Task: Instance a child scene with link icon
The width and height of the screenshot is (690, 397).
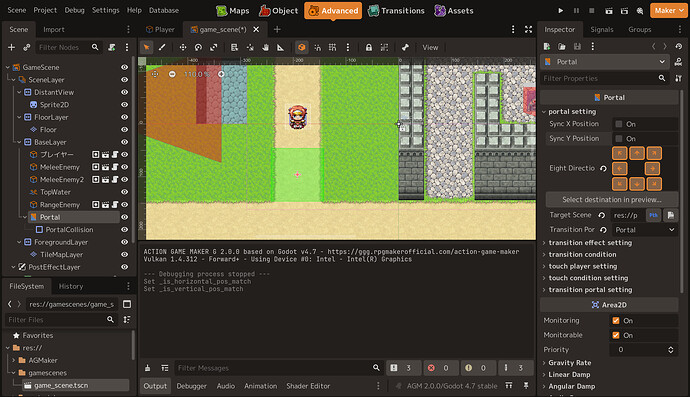Action: click(x=27, y=47)
